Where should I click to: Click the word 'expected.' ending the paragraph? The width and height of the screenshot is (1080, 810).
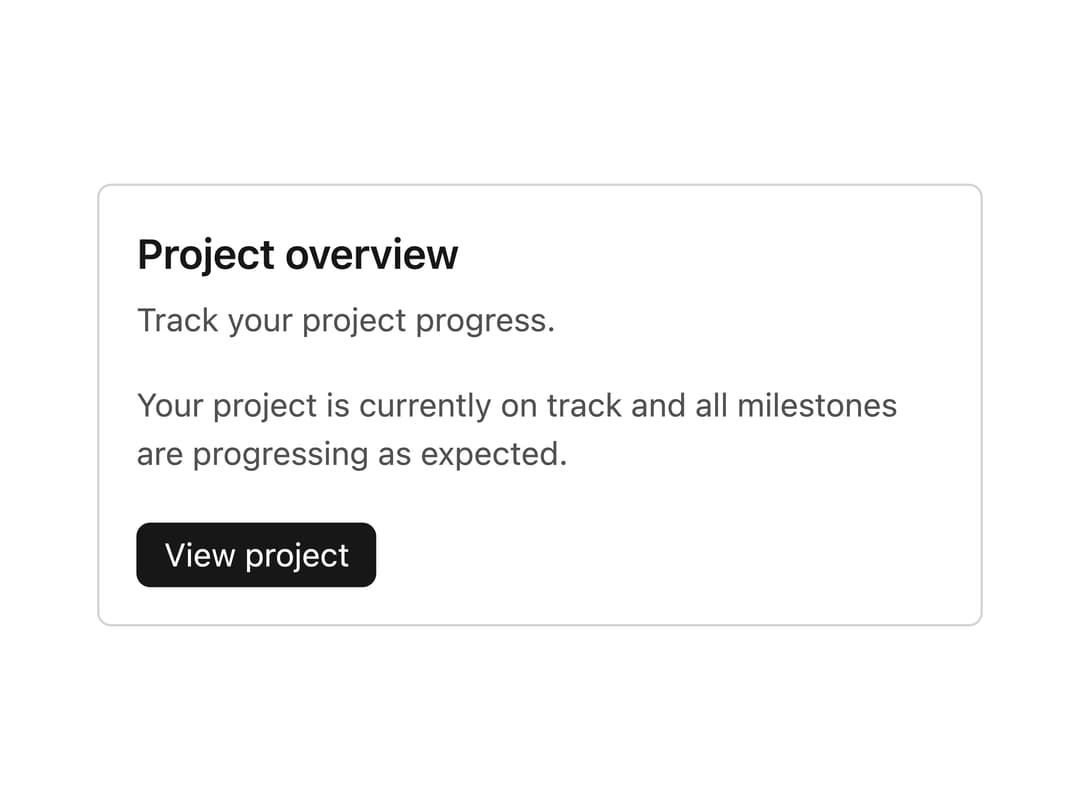(x=494, y=455)
